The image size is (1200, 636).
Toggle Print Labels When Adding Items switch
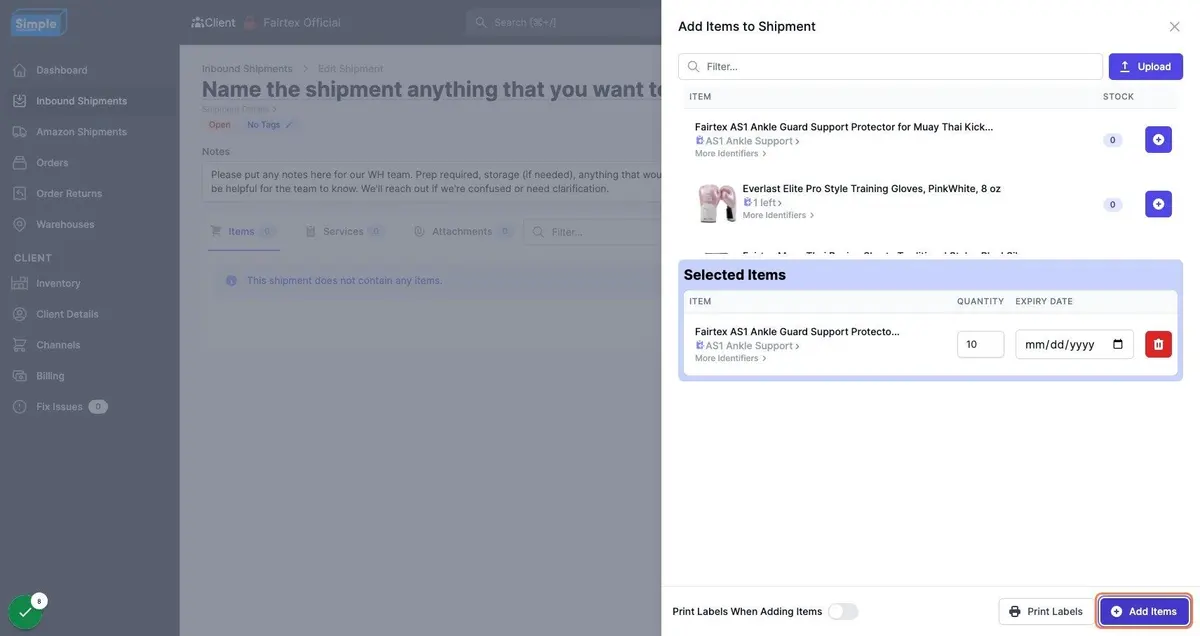pyautogui.click(x=842, y=611)
